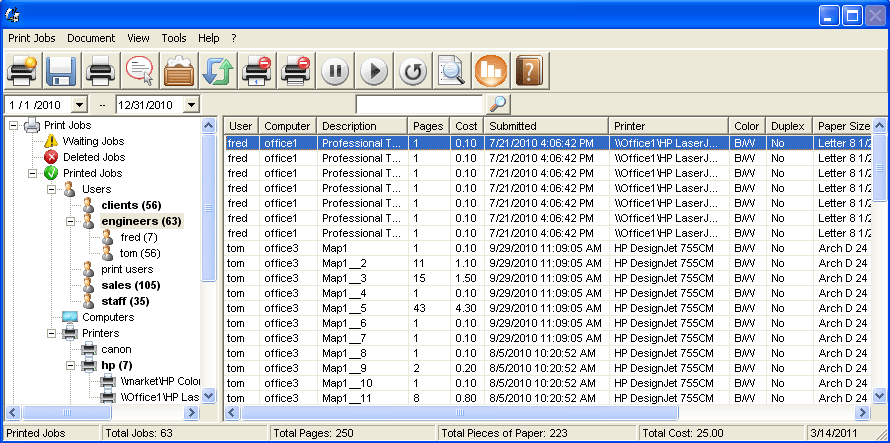
Task: Open the View menu
Action: point(138,38)
